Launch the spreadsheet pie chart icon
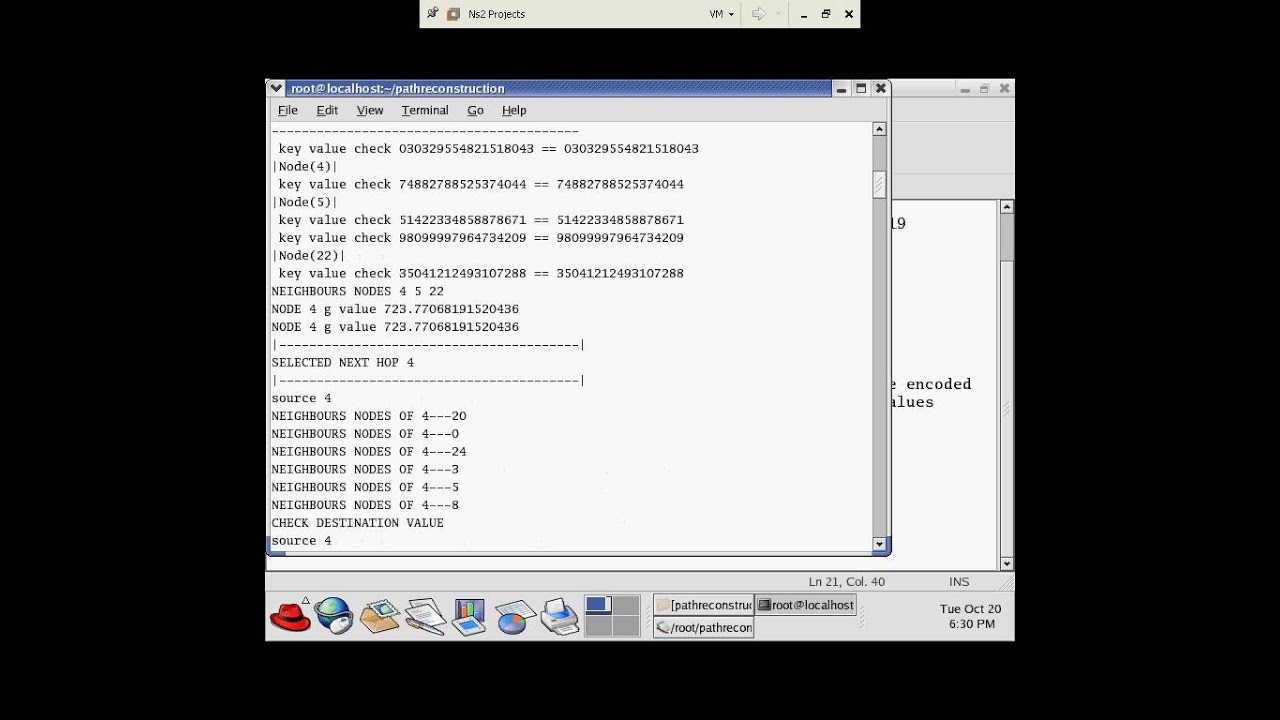The height and width of the screenshot is (720, 1280). [x=514, y=616]
